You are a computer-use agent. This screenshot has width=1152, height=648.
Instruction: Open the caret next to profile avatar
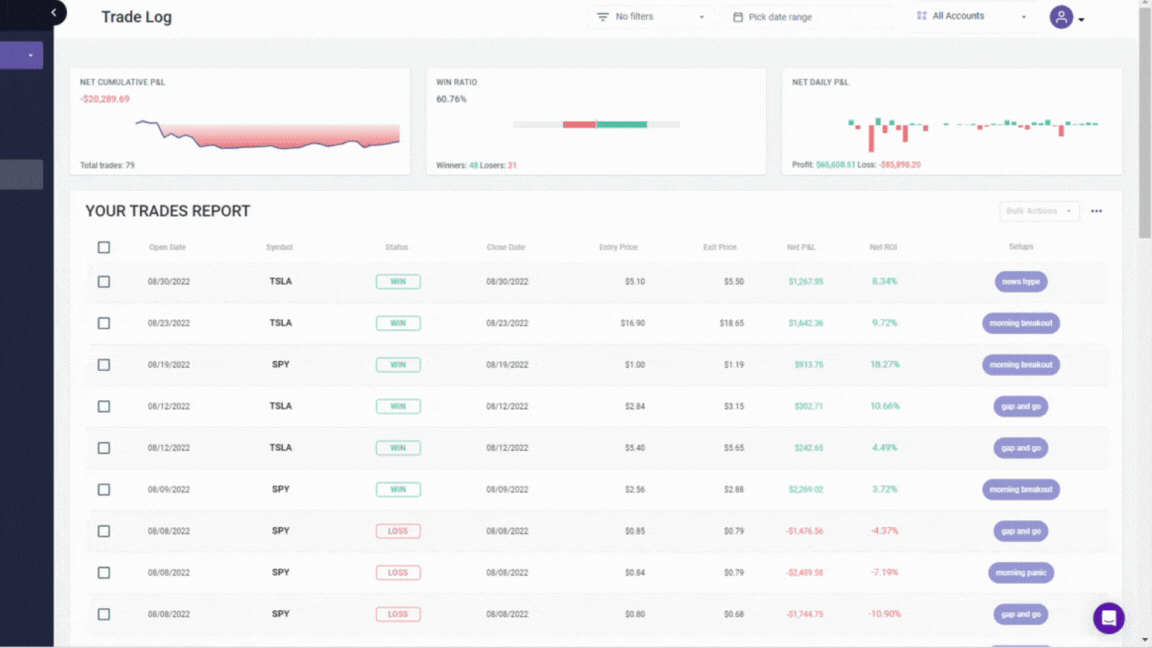pyautogui.click(x=1081, y=20)
